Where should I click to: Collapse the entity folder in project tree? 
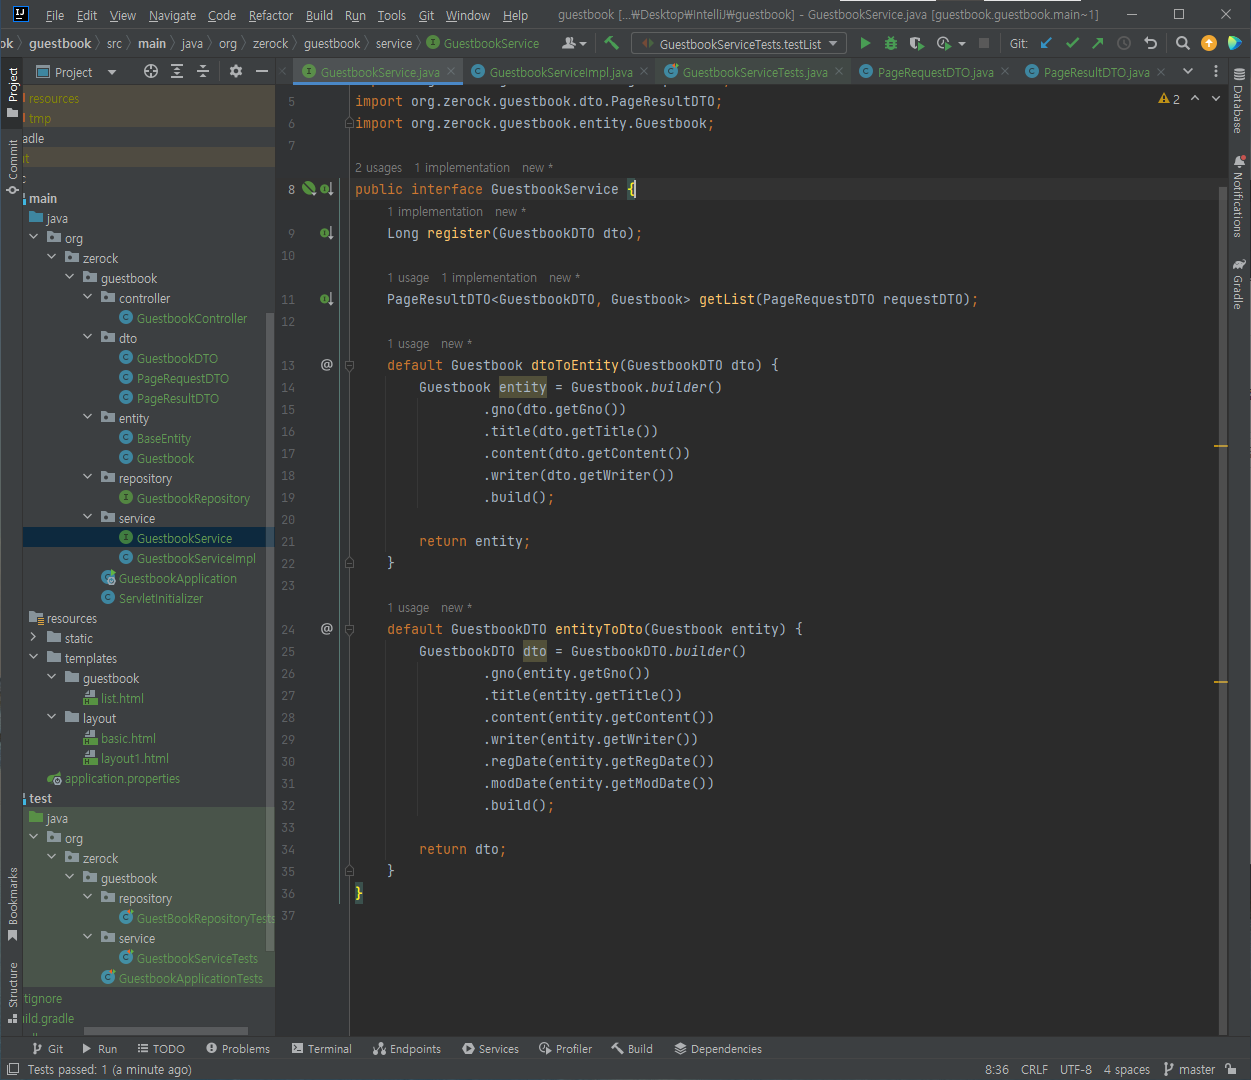point(88,417)
